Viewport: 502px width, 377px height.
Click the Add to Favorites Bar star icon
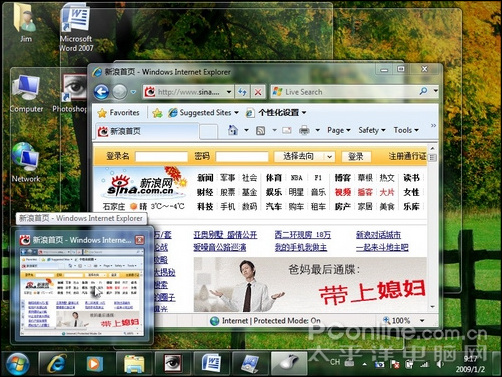click(157, 113)
